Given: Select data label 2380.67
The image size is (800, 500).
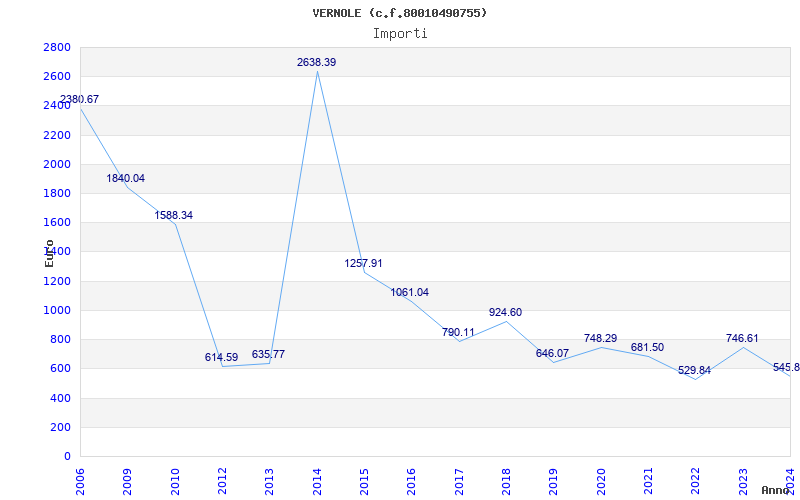Looking at the screenshot, I should pos(79,99).
